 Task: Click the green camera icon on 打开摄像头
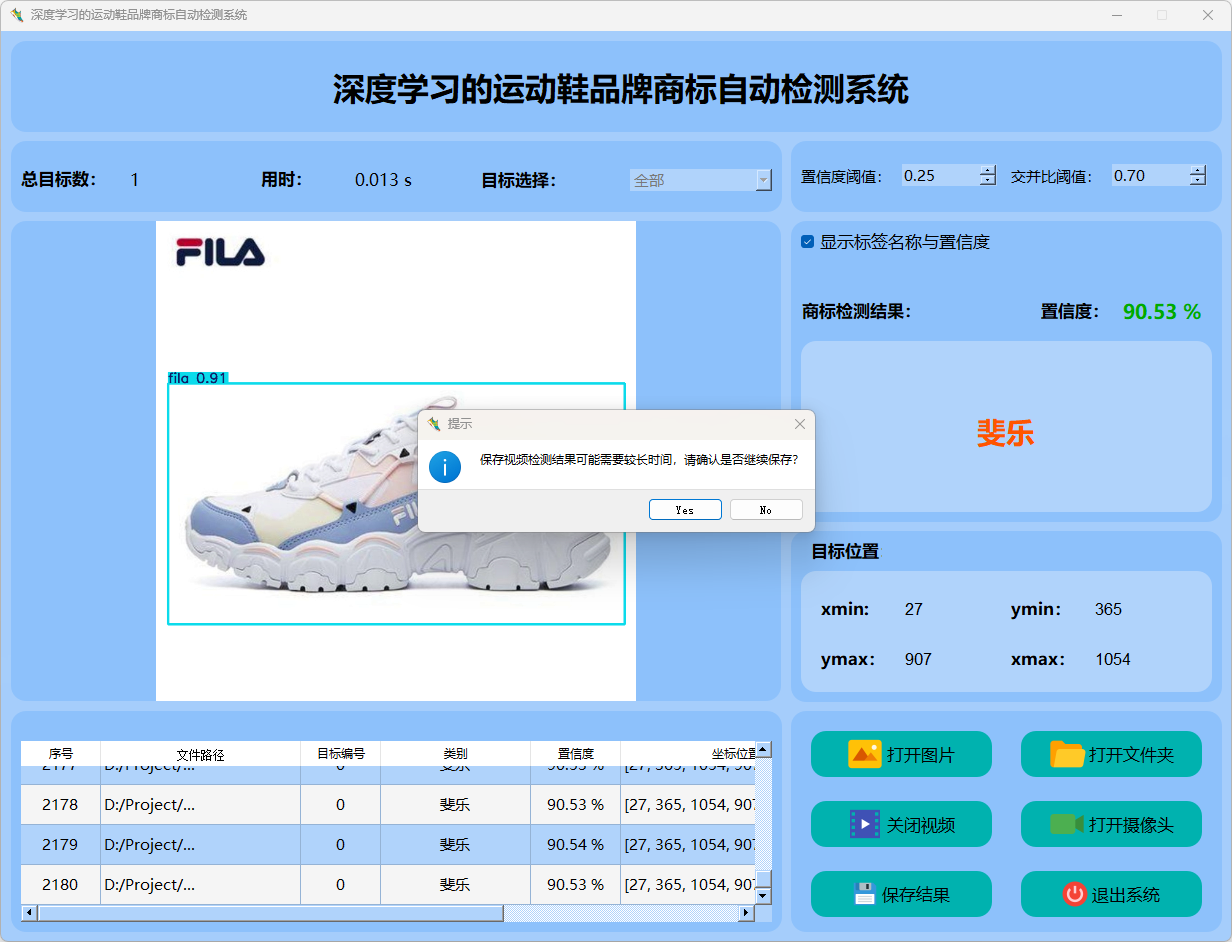[1067, 824]
